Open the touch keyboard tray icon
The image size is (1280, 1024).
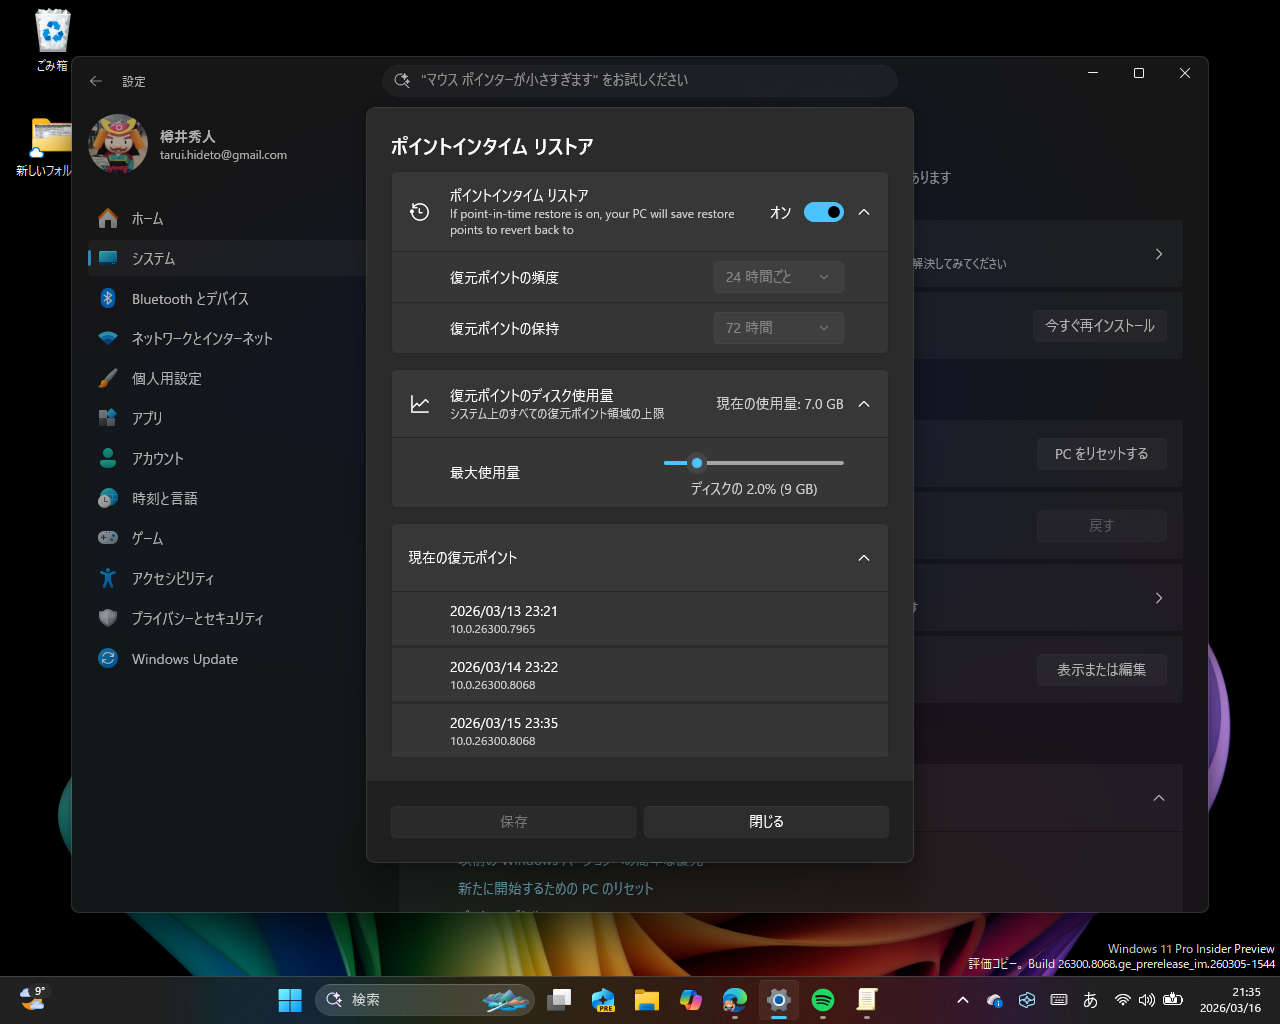(1059, 1000)
